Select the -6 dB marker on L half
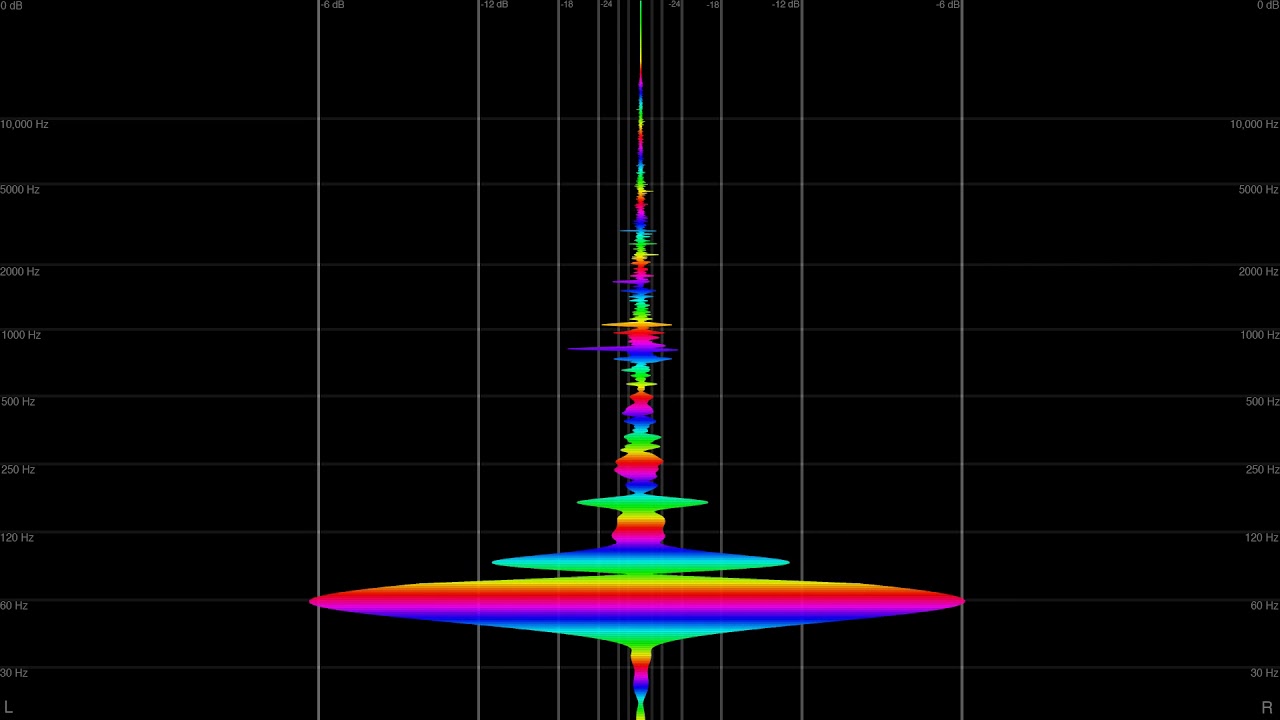Viewport: 1280px width, 720px height. (x=333, y=5)
